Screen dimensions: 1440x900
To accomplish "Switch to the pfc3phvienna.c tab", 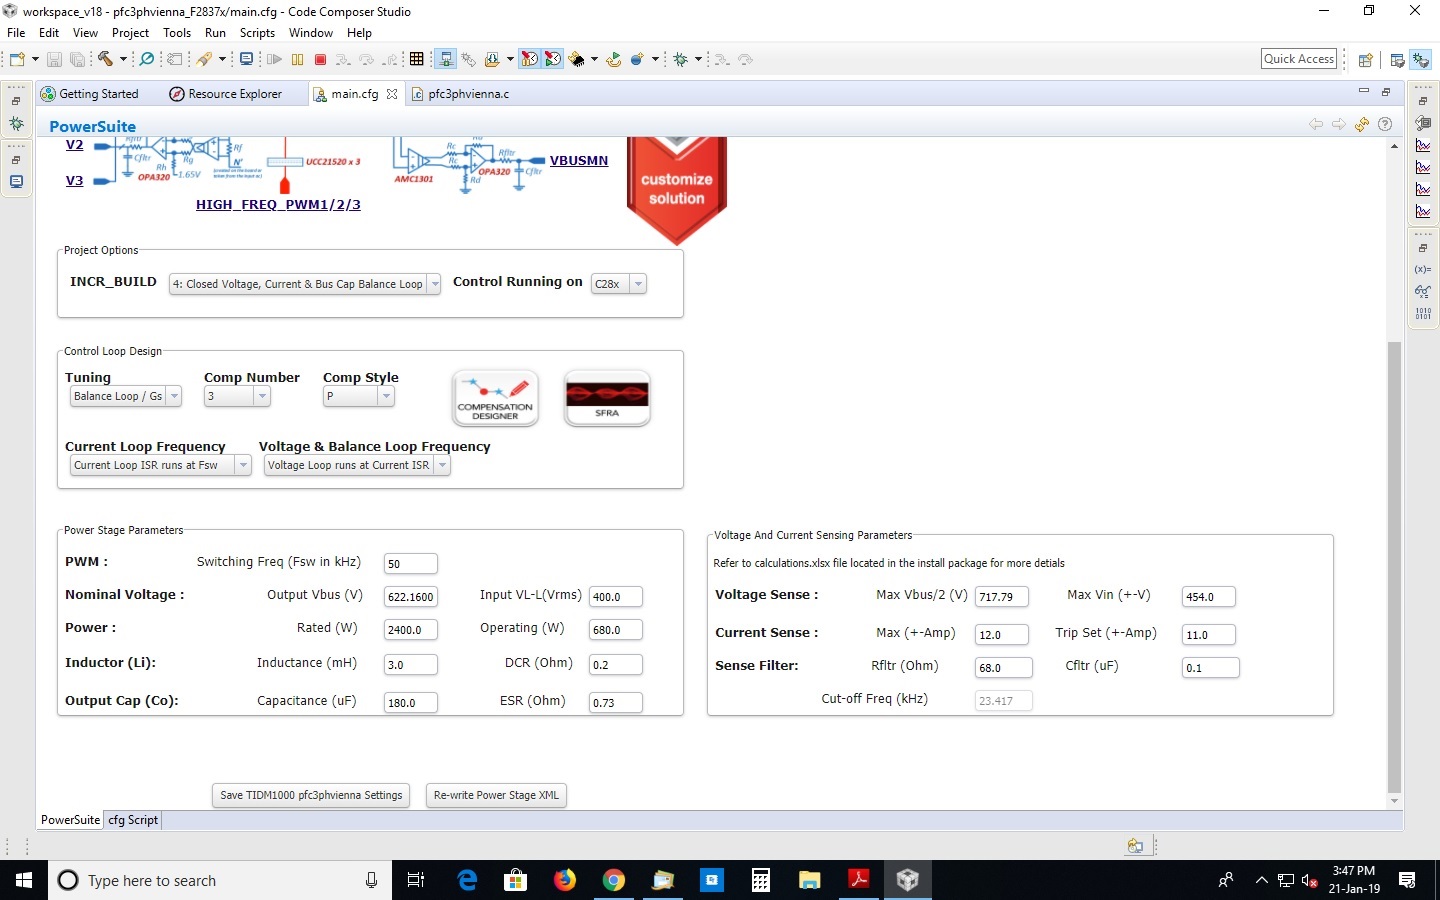I will pos(460,94).
